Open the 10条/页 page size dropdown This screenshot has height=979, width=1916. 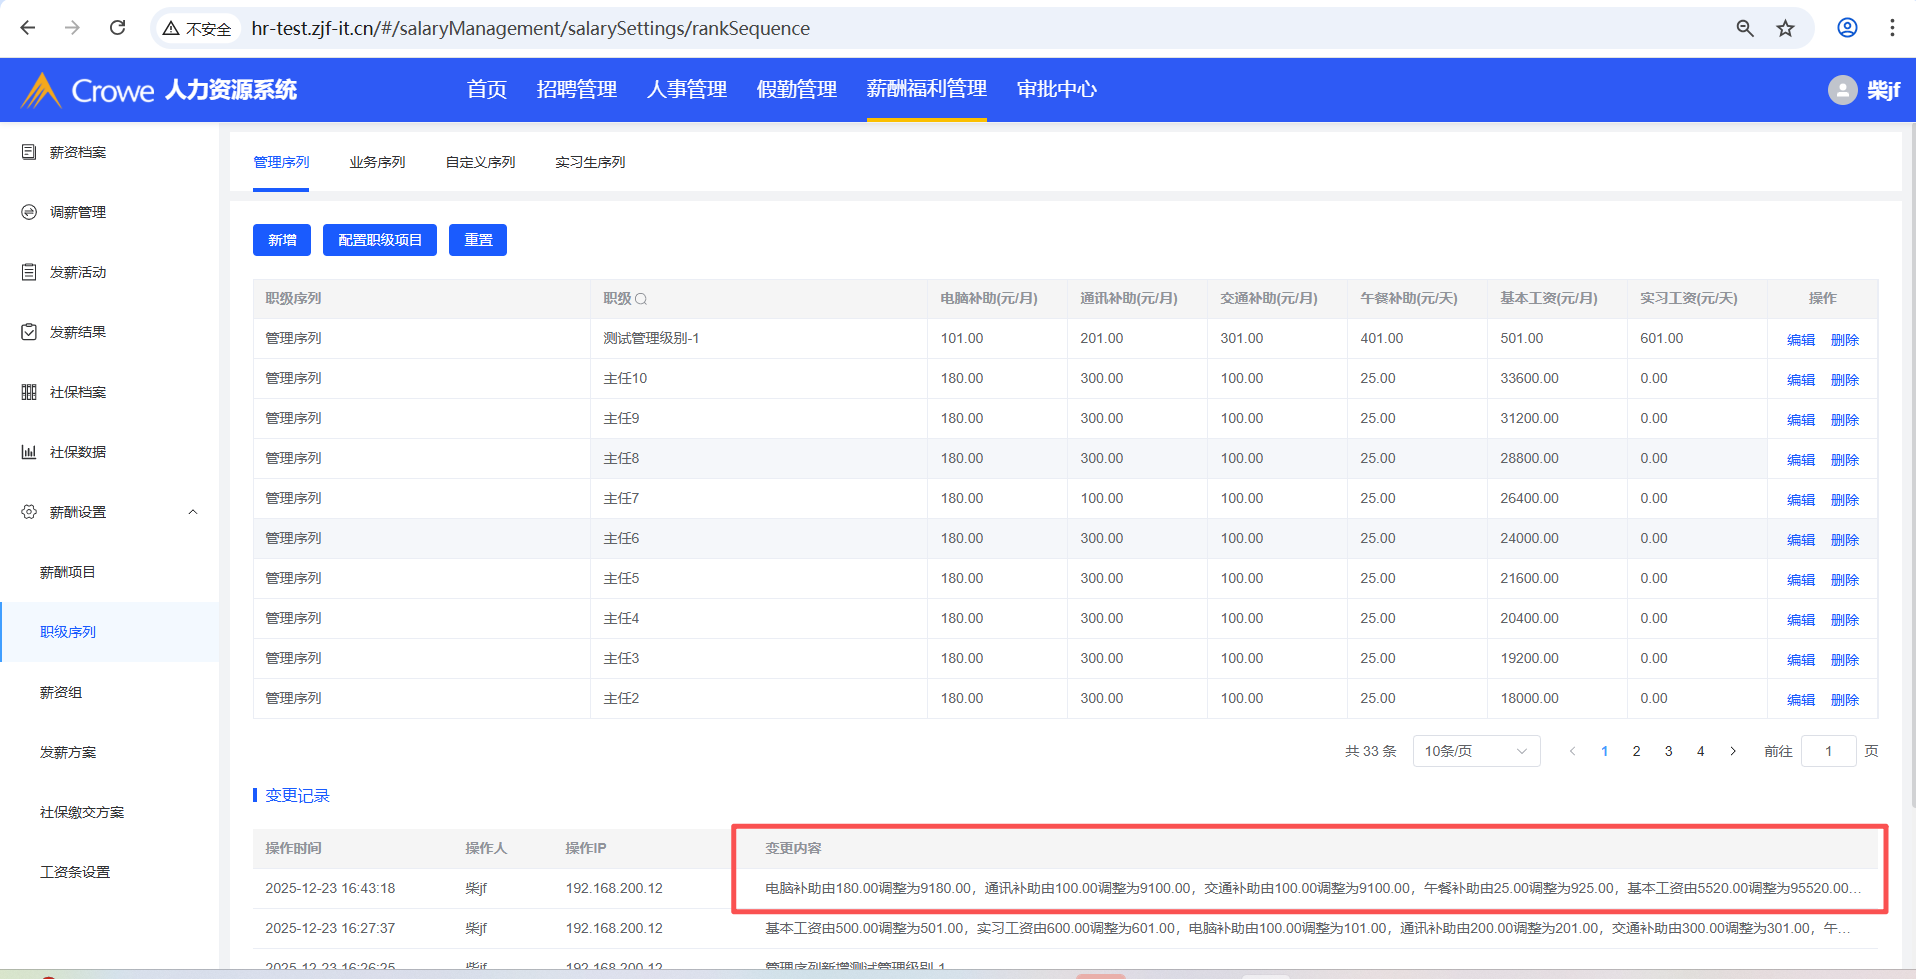(x=1475, y=751)
